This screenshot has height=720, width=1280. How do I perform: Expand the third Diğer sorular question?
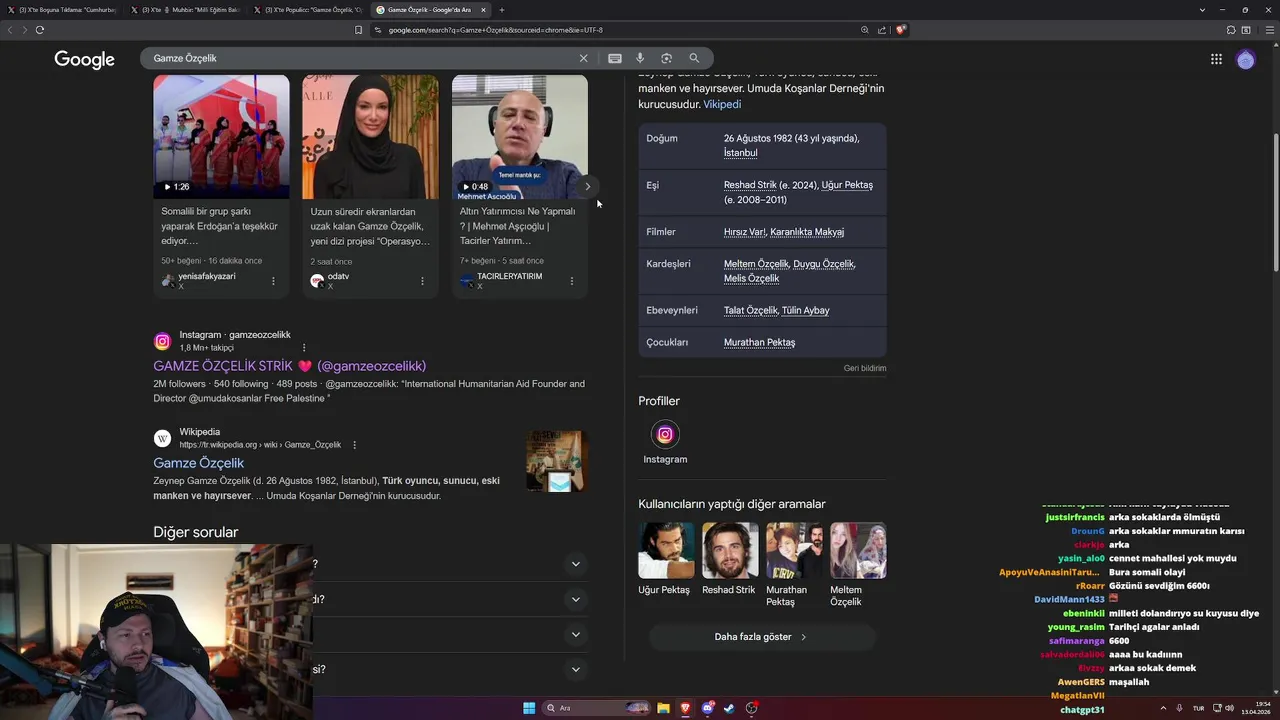tap(575, 634)
